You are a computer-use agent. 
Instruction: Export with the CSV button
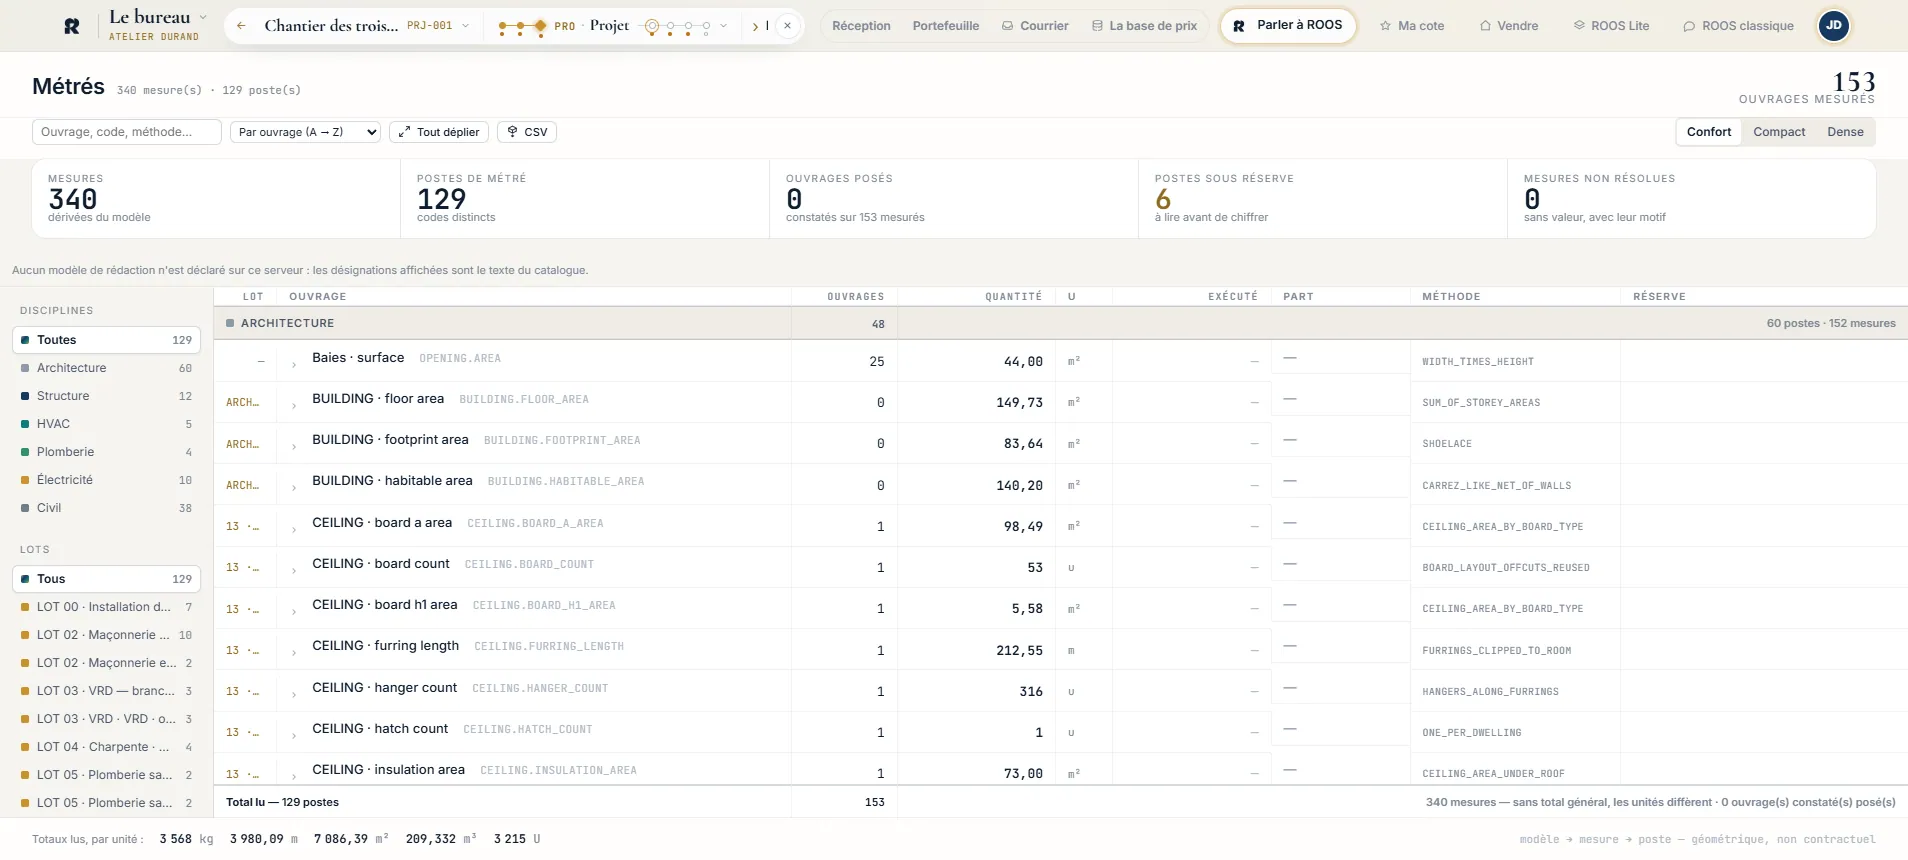[x=527, y=132]
